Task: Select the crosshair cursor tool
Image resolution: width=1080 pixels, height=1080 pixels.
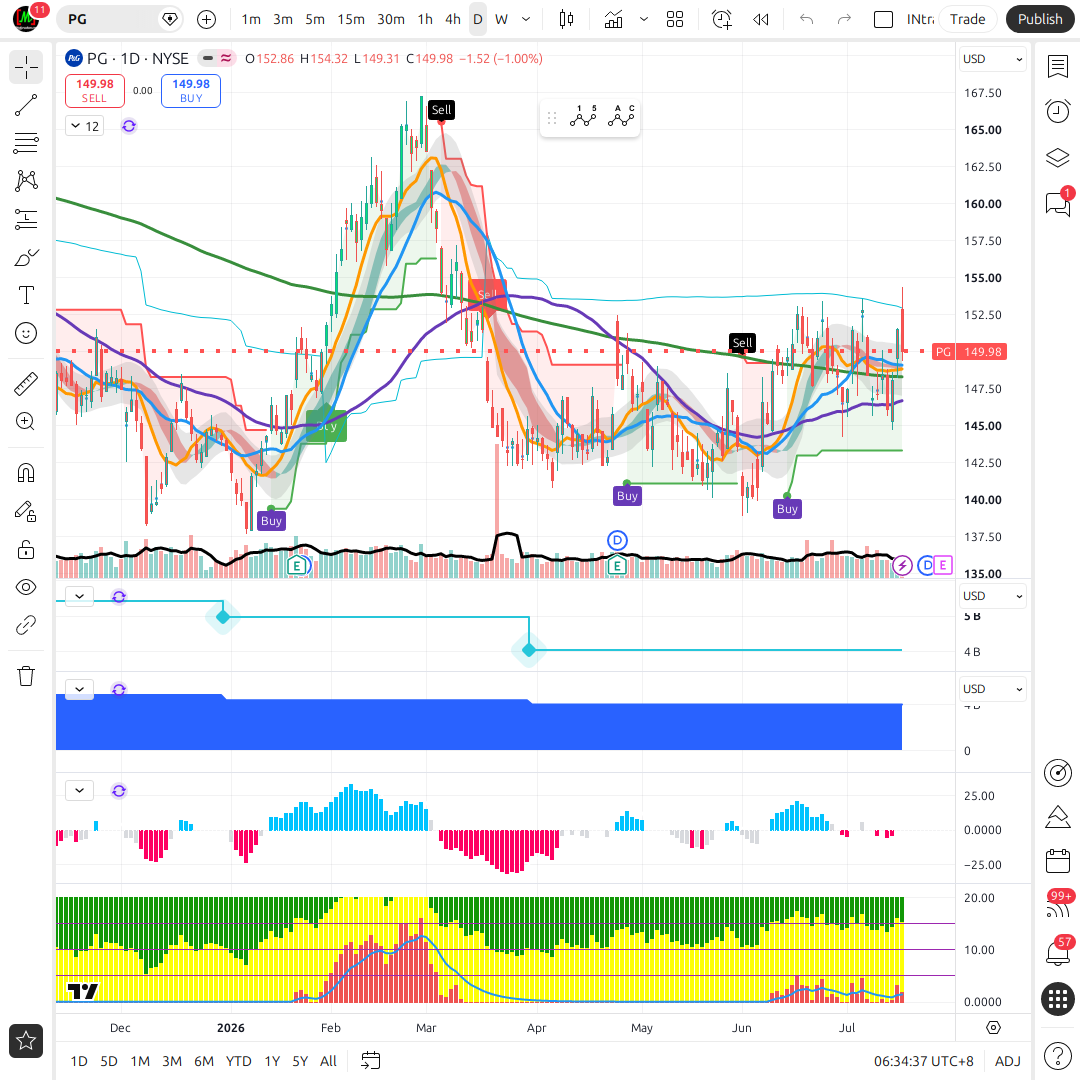Action: [26, 68]
